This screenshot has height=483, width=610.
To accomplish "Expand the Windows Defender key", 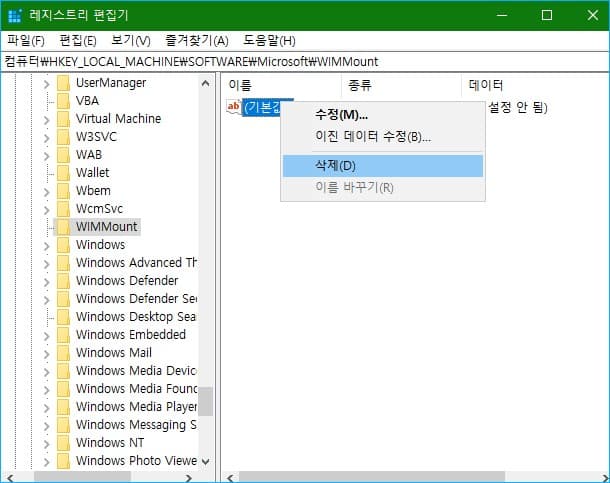I will coord(47,282).
